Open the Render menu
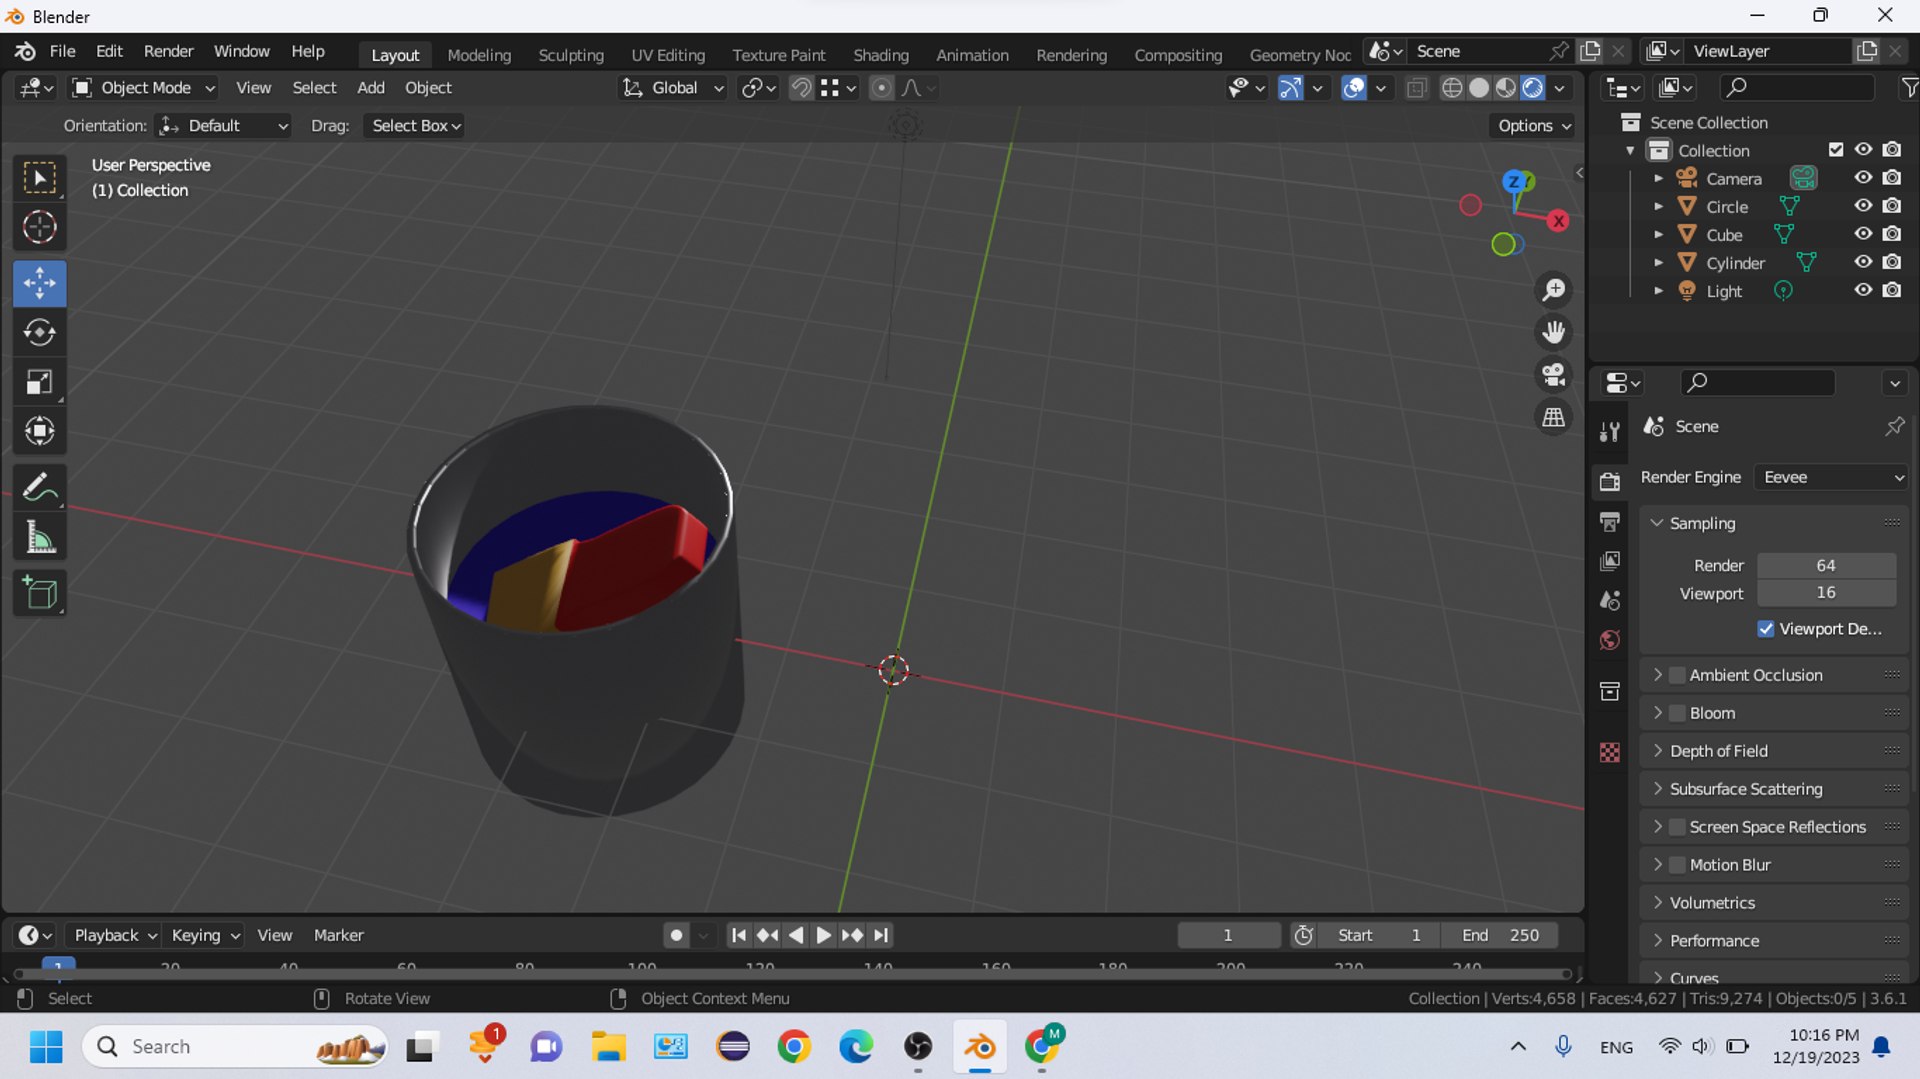This screenshot has width=1920, height=1079. [x=168, y=52]
